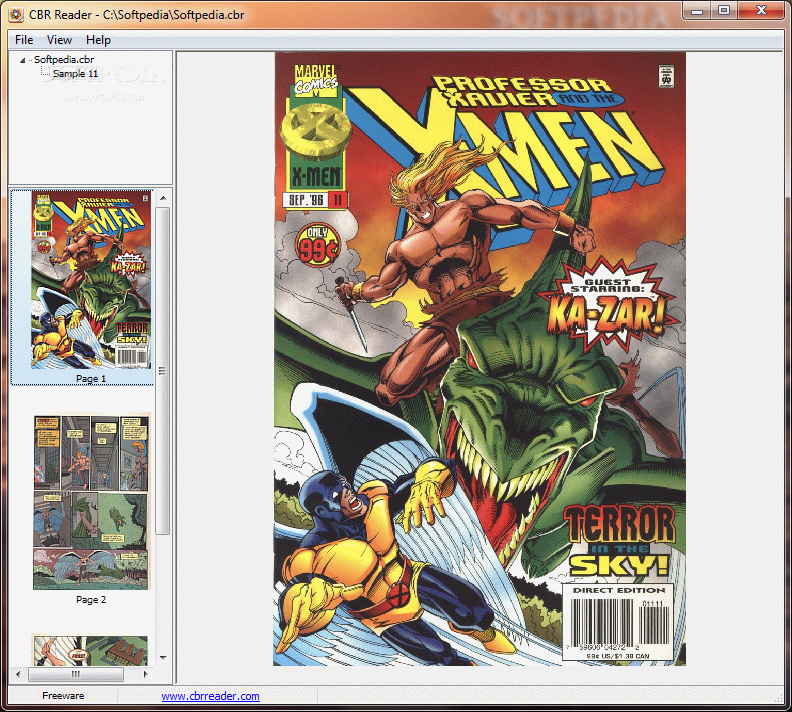Select the Page 2 thumbnail
This screenshot has width=792, height=712.
point(91,502)
